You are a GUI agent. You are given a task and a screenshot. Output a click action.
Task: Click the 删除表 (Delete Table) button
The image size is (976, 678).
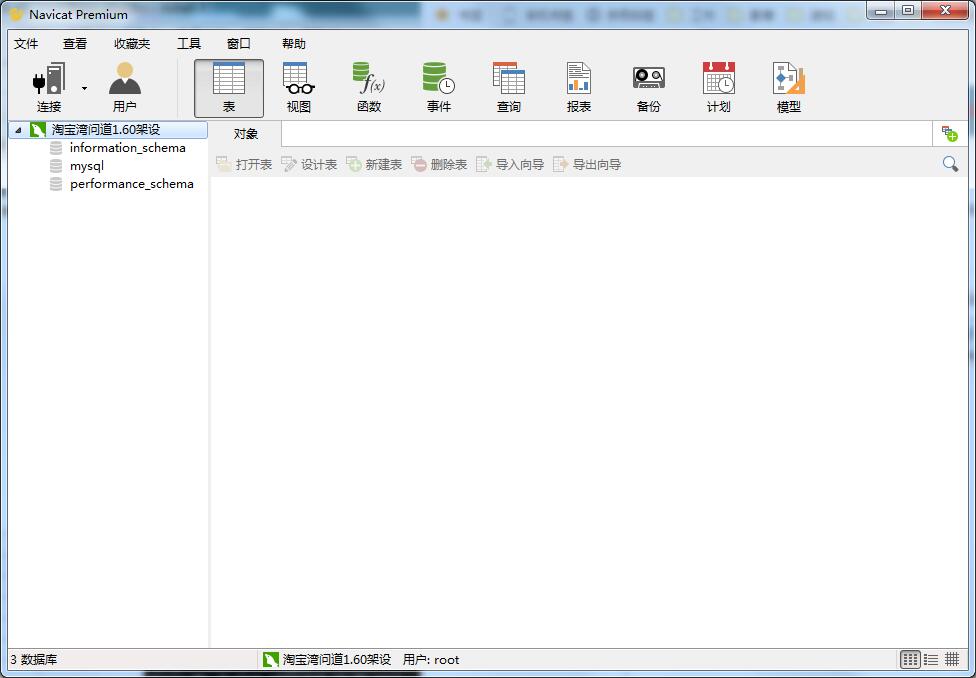tap(439, 164)
